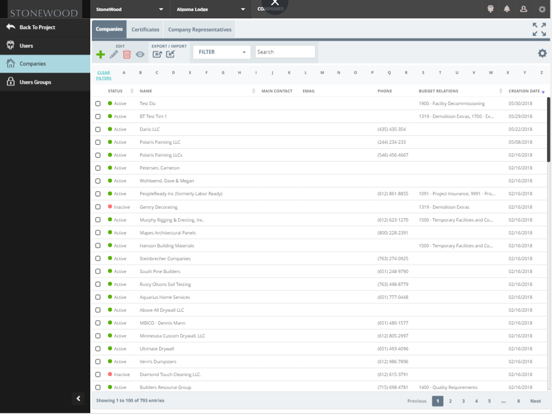The image size is (552, 414).
Task: Select the Companies tab
Action: coord(109,30)
